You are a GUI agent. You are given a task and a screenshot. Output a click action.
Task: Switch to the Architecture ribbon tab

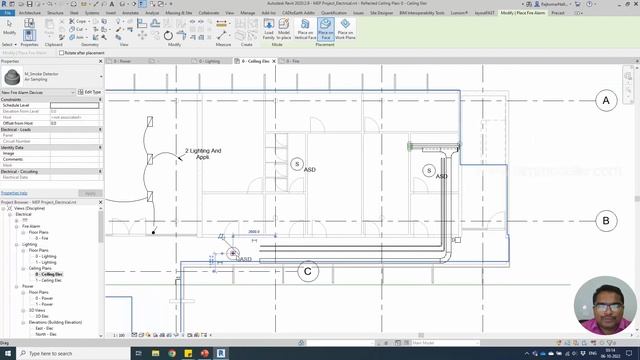tap(30, 13)
